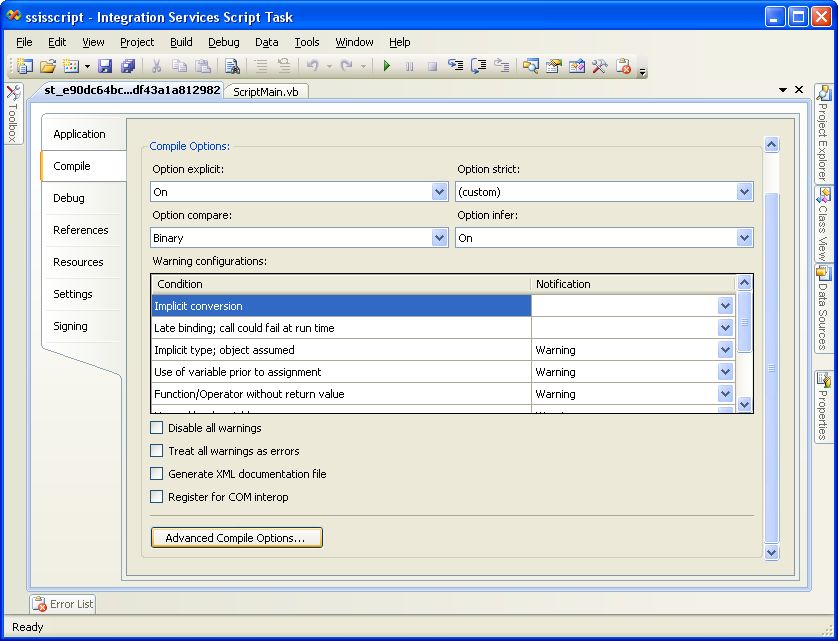This screenshot has width=838, height=641.
Task: Show the Error List panel
Action: [62, 604]
